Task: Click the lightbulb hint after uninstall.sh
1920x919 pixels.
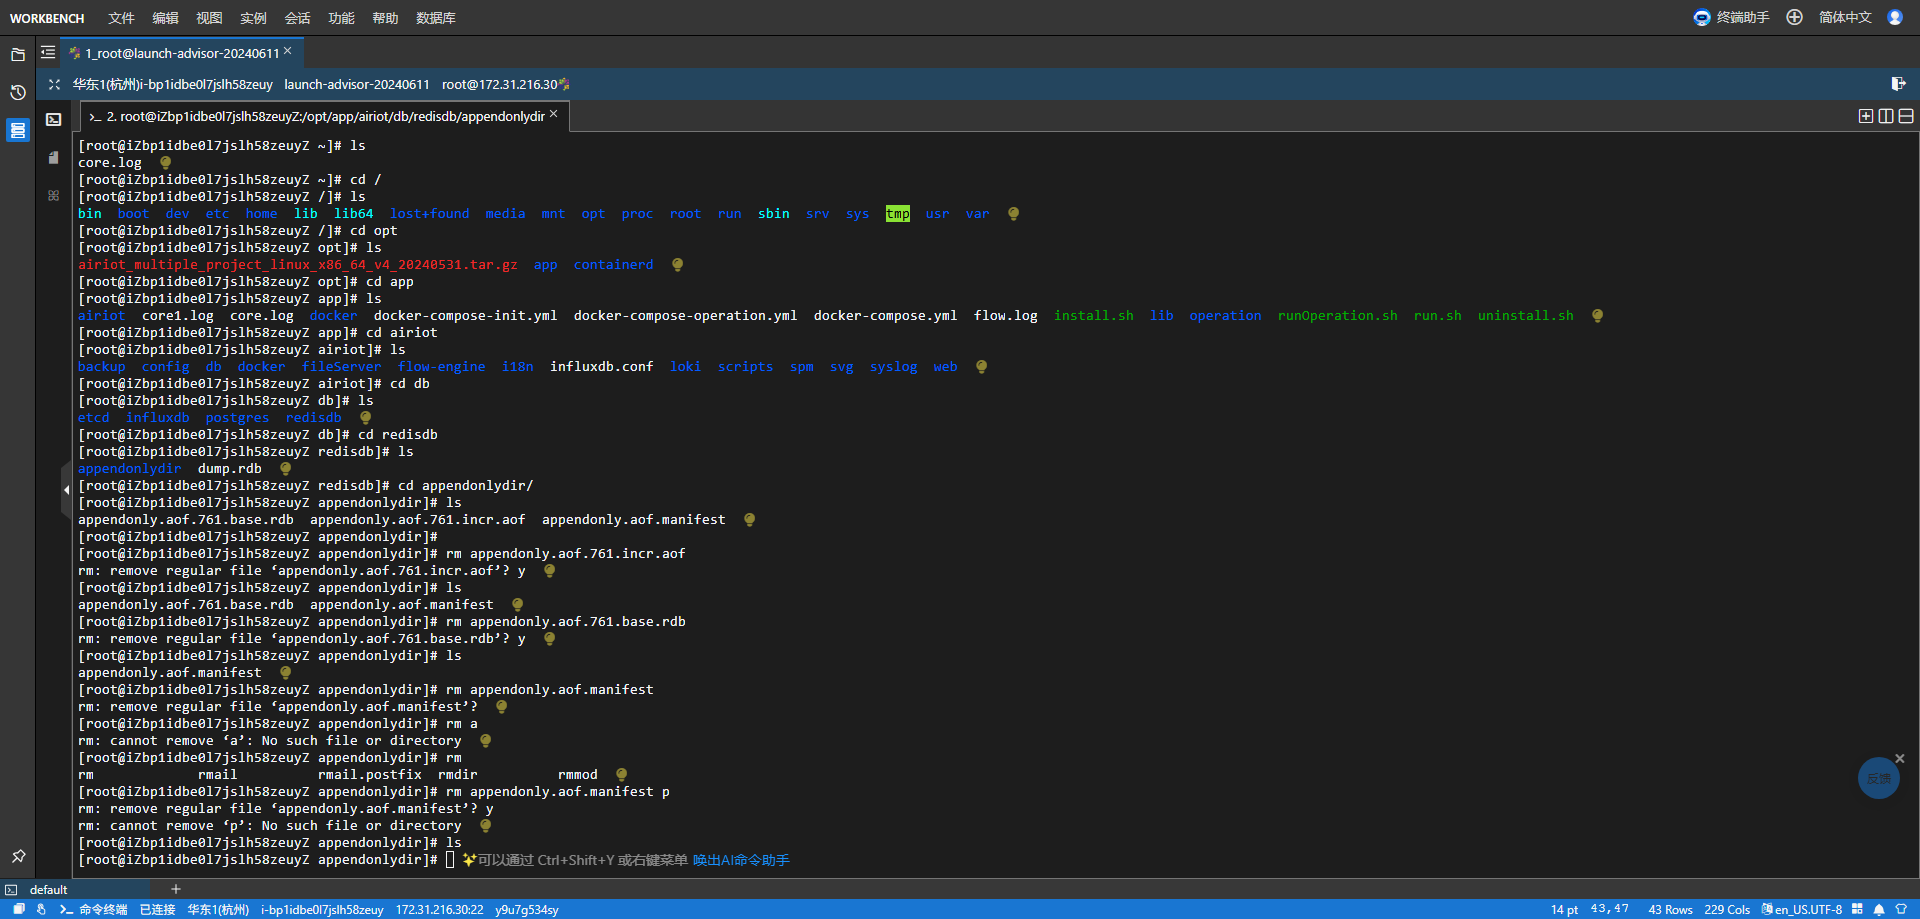Action: click(x=1597, y=315)
